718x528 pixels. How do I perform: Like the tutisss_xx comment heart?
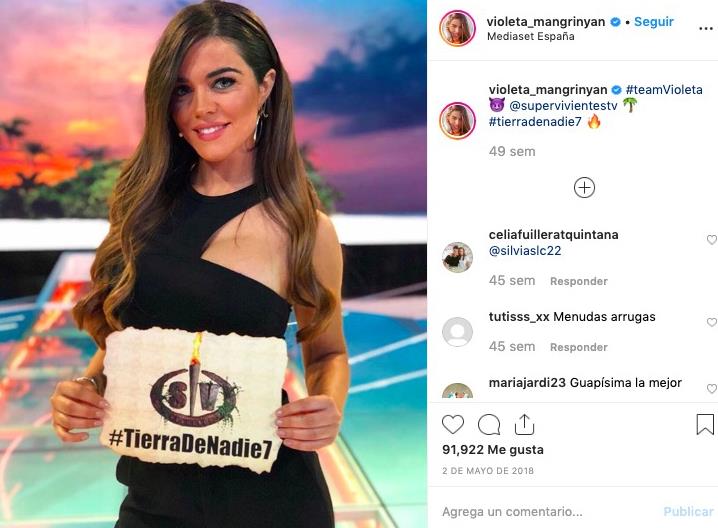712,322
